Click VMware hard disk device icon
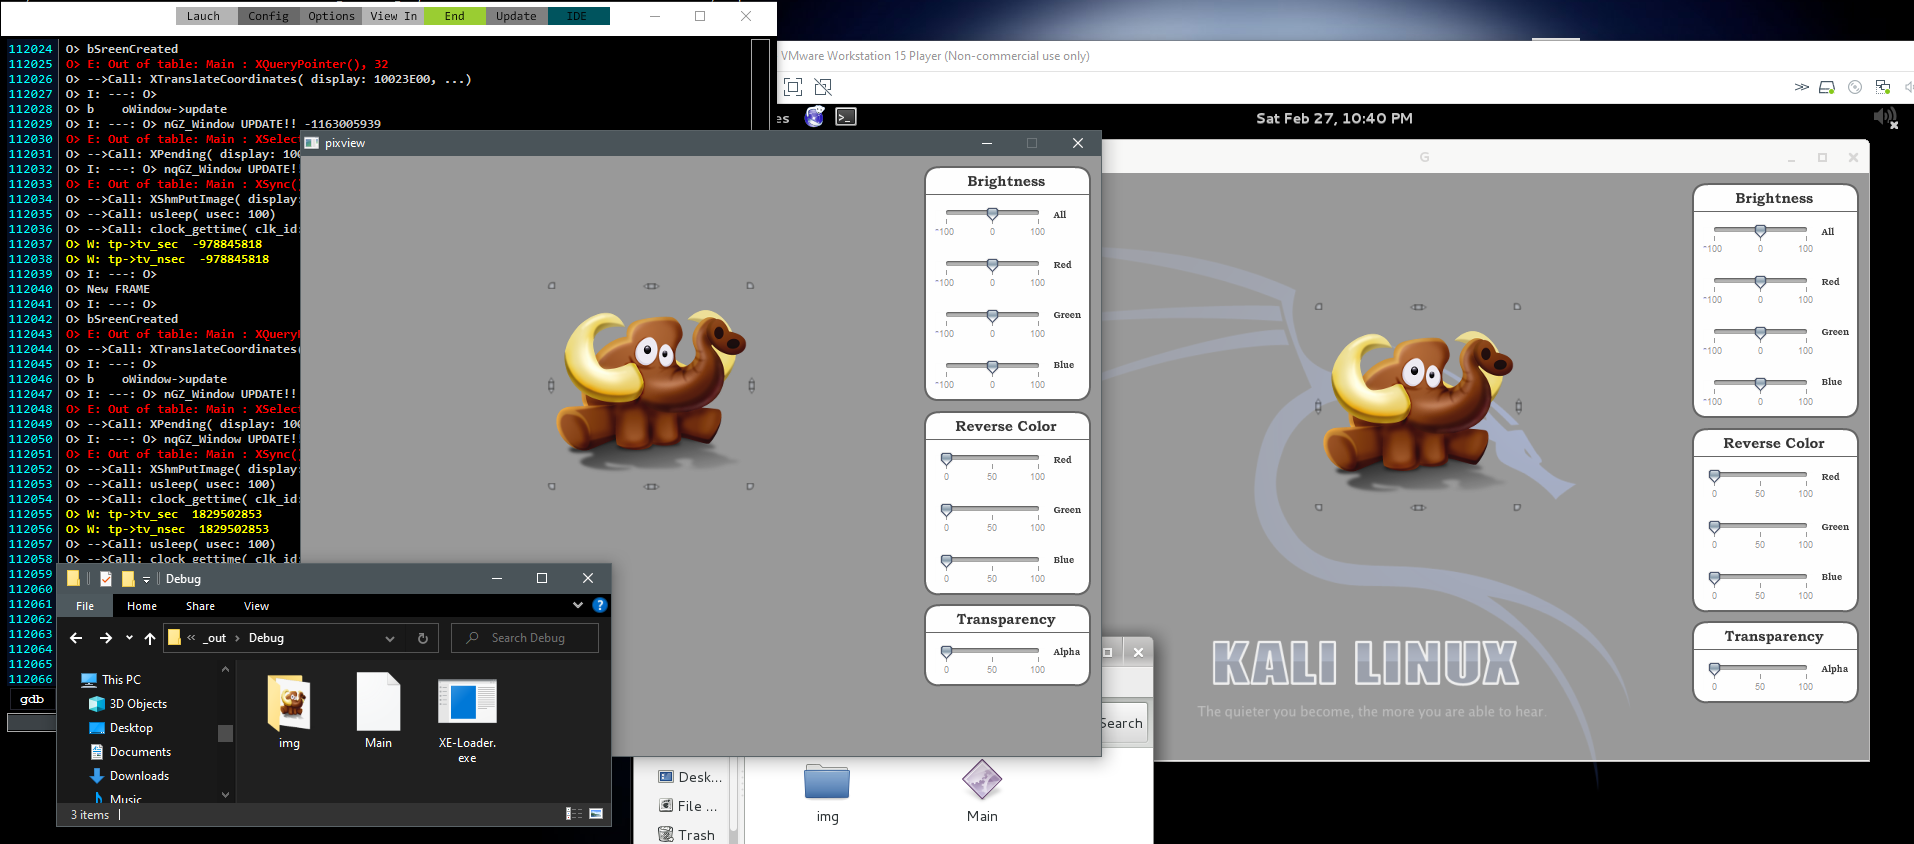Screen dimensions: 1914x844 1827,87
